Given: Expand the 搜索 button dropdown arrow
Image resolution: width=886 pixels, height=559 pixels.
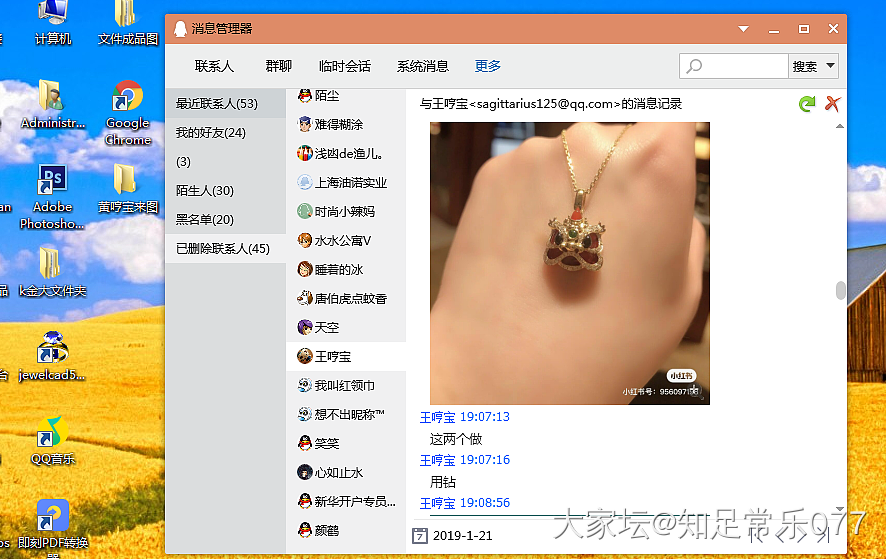Looking at the screenshot, I should [829, 67].
